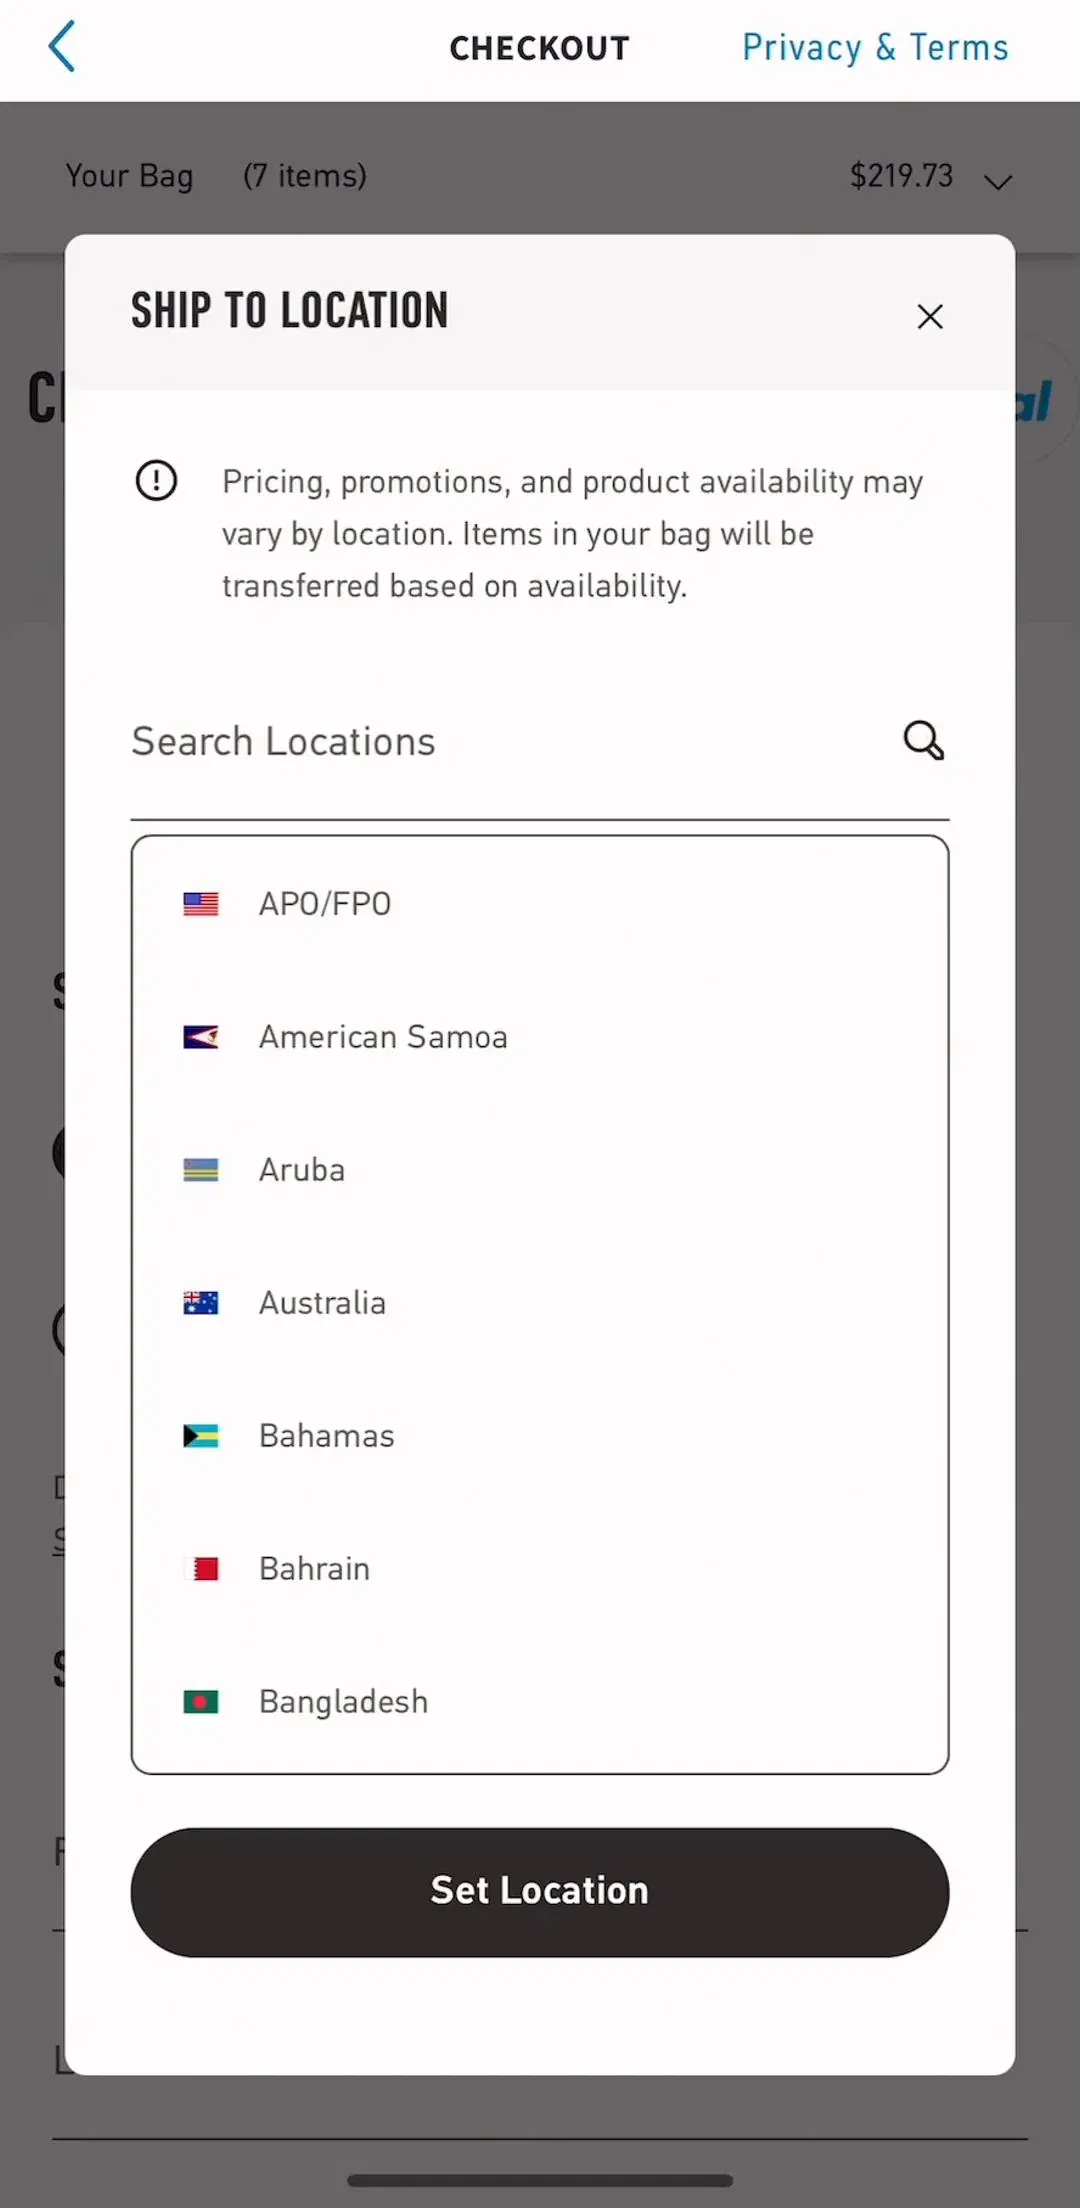Tap the Australia flag icon
Viewport: 1080px width, 2208px height.
201,1303
